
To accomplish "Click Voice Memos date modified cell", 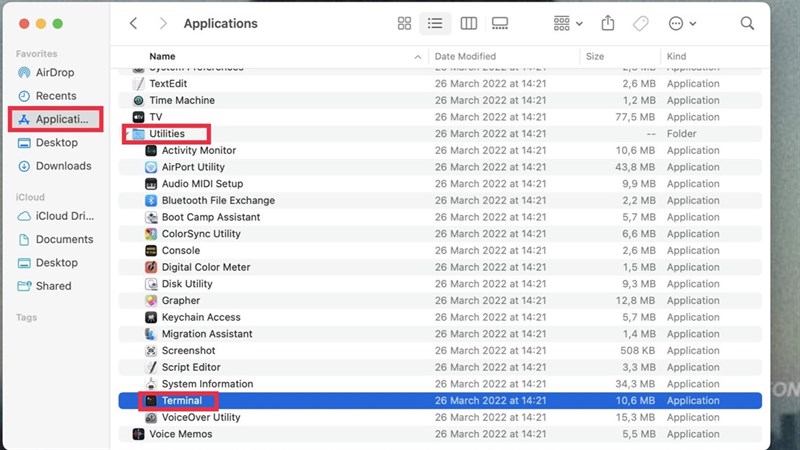I will click(490, 434).
